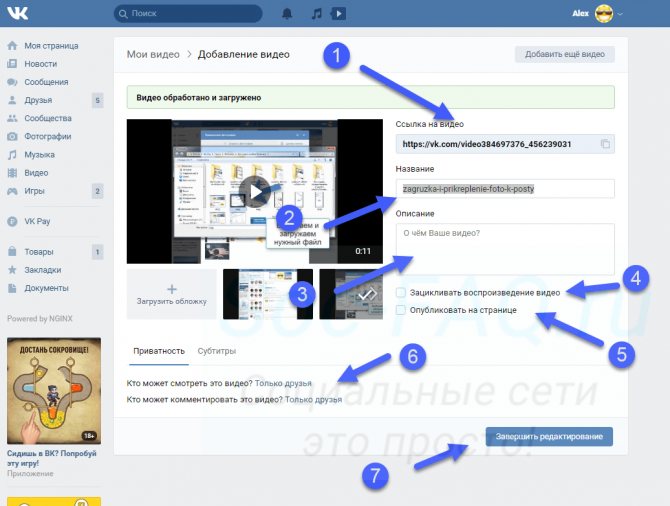Click Завершить редактирование button

[x=549, y=436]
